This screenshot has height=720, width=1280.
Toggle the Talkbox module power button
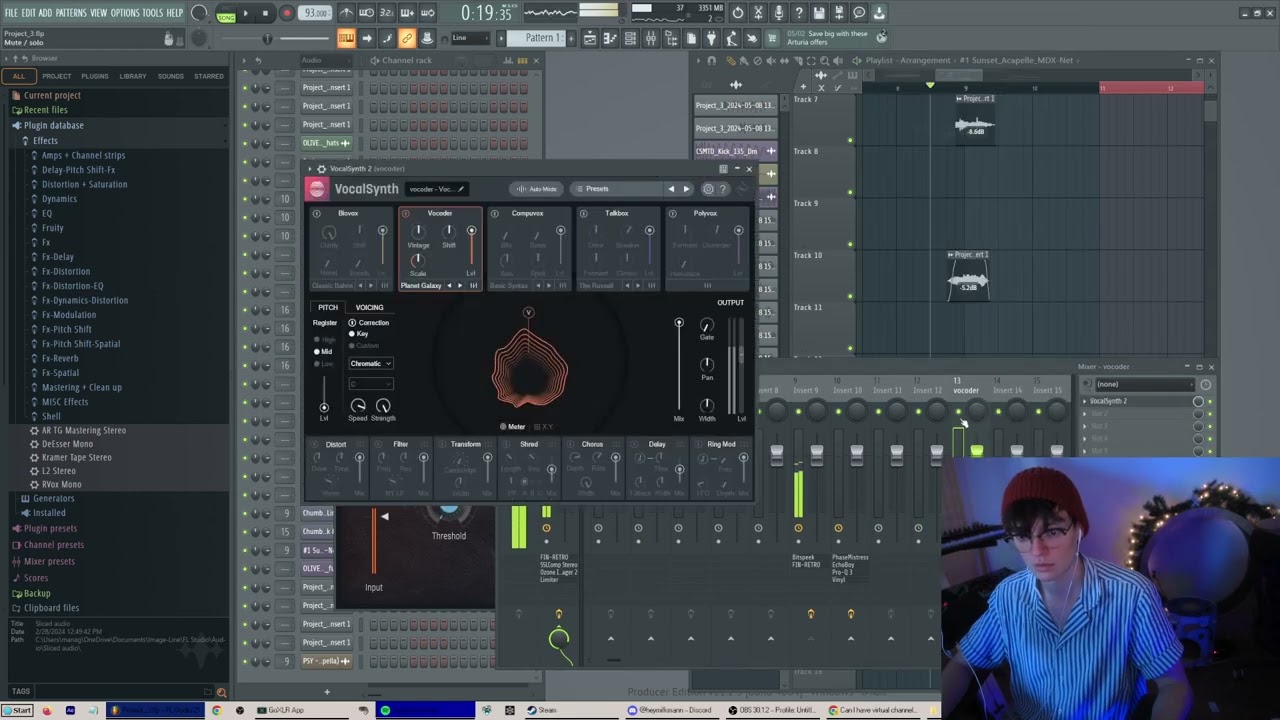point(583,213)
